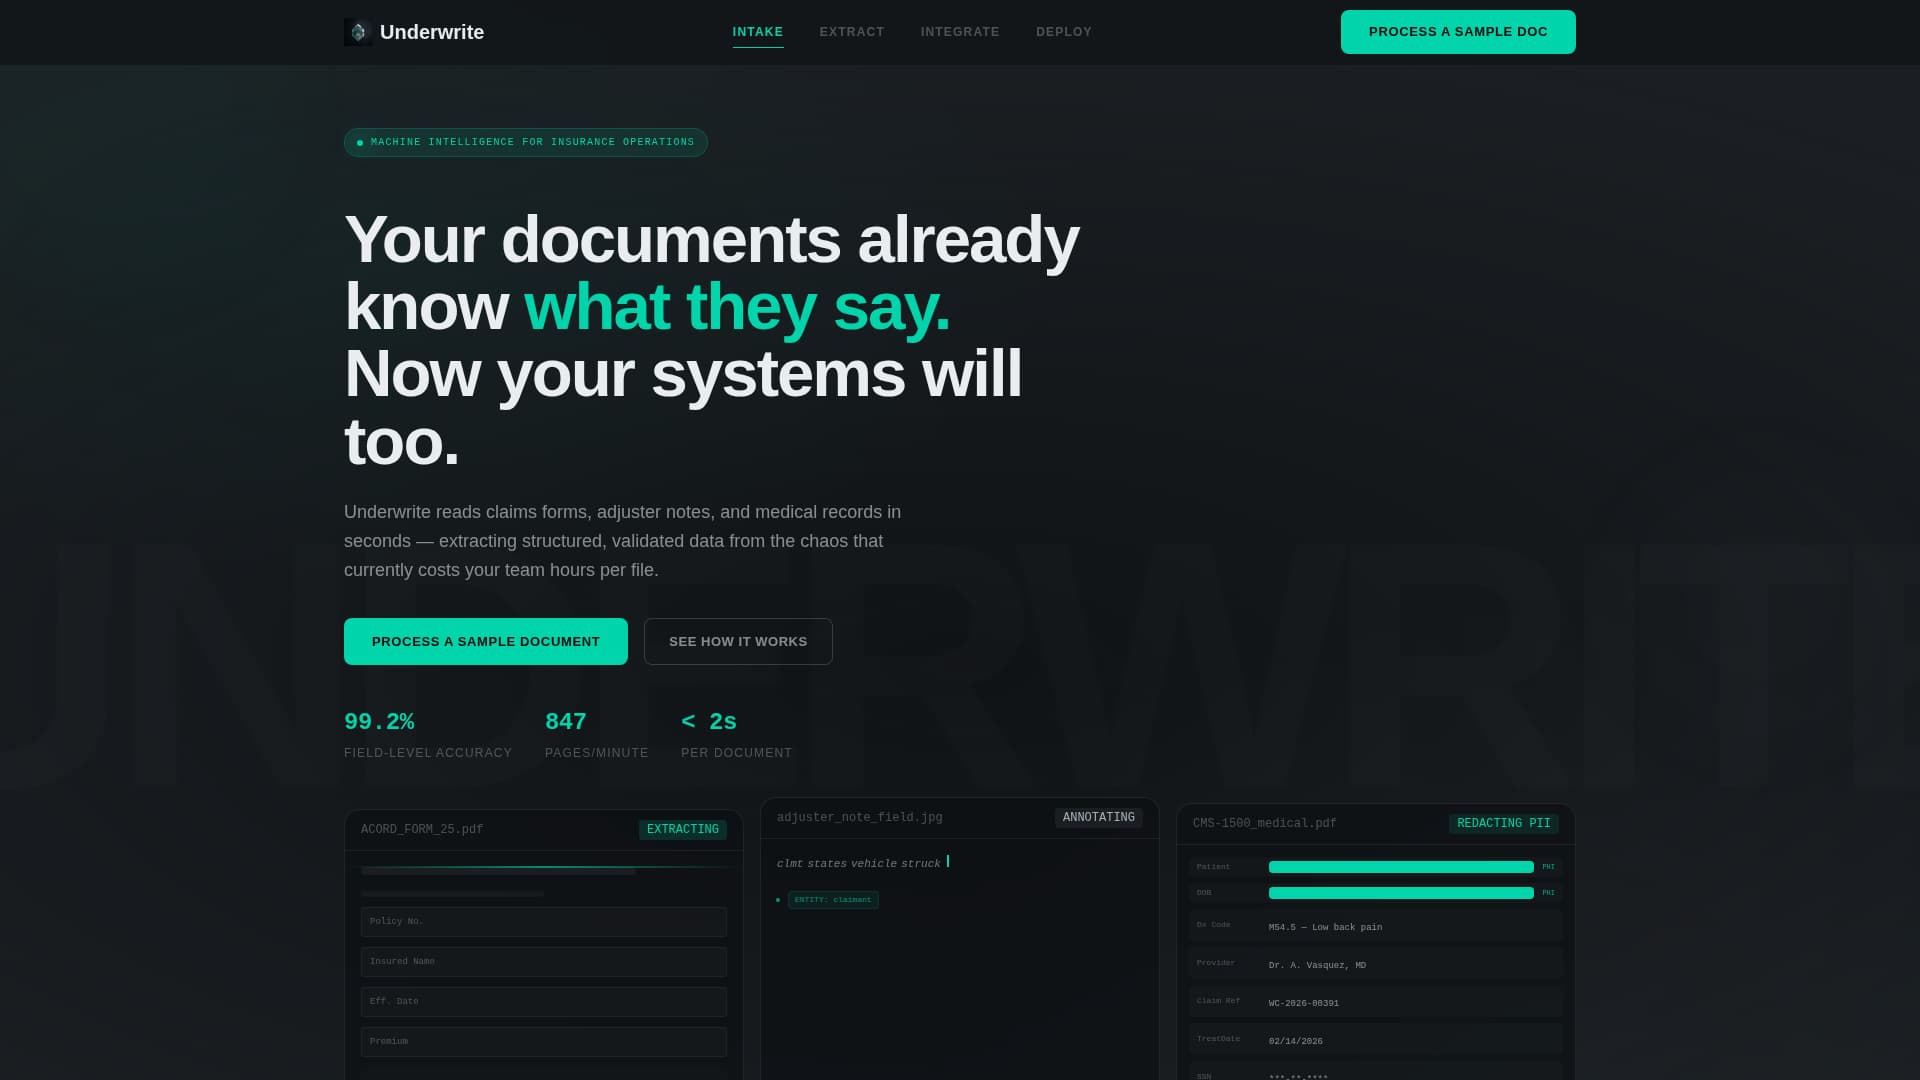This screenshot has width=1920, height=1080.
Task: Click the PHI tag in the DOB row
Action: tap(1548, 893)
